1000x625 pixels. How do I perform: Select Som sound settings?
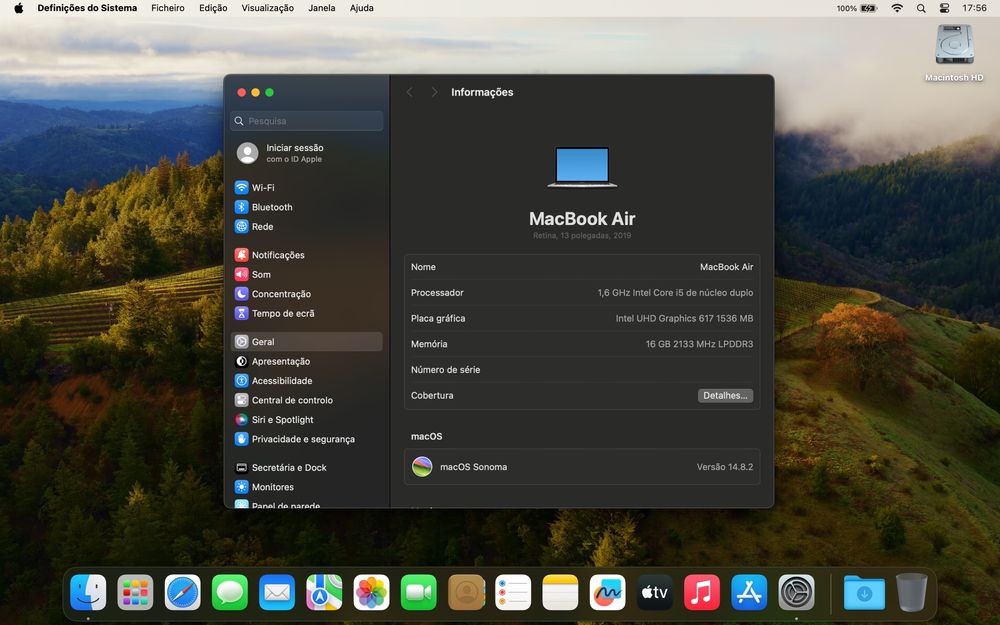[x=307, y=274]
